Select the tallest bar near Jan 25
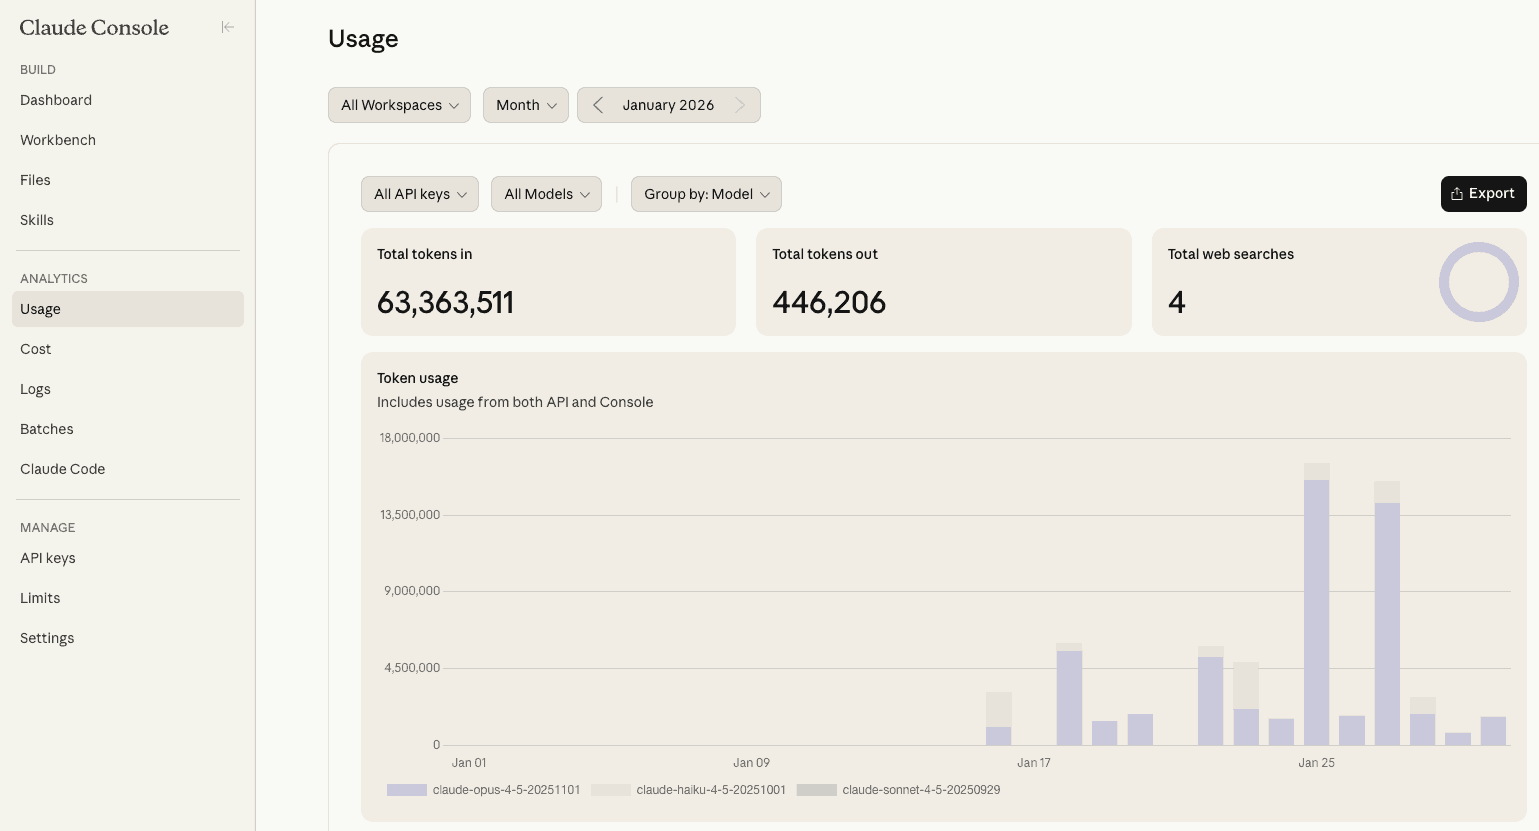Screen dimensions: 1539x831 click(x=1316, y=610)
